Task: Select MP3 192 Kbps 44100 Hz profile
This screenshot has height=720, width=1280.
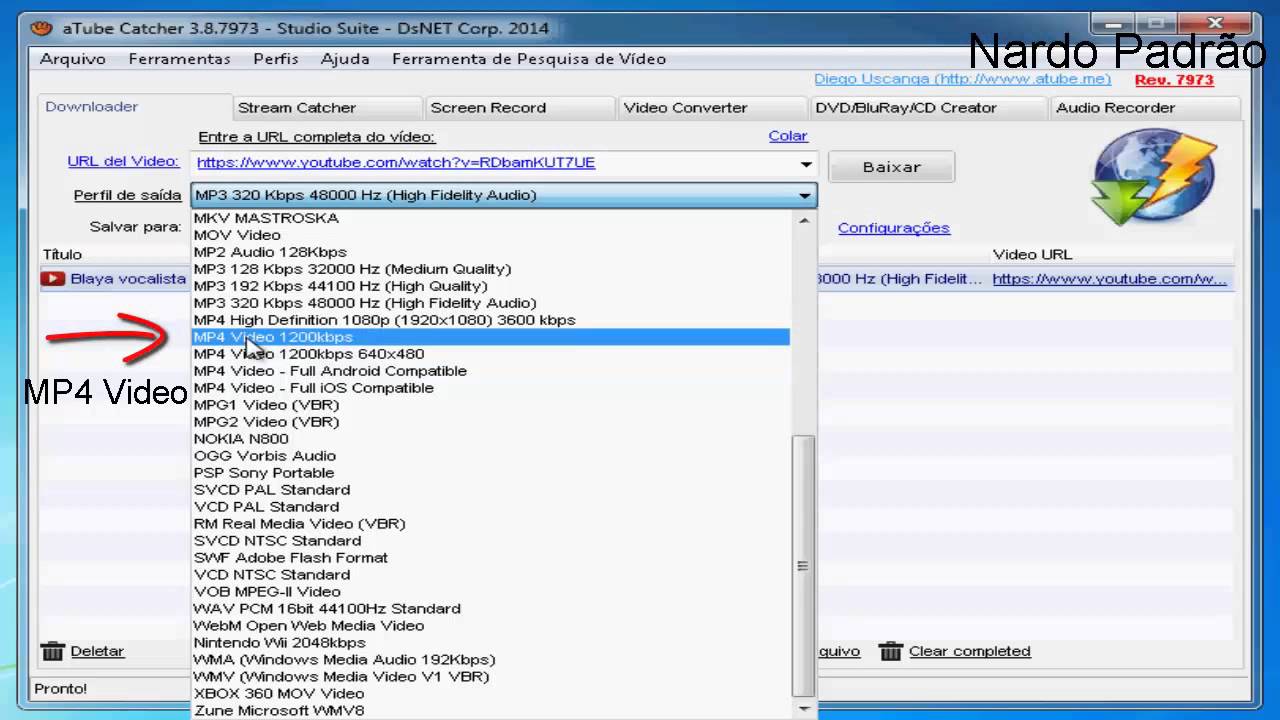Action: click(491, 286)
